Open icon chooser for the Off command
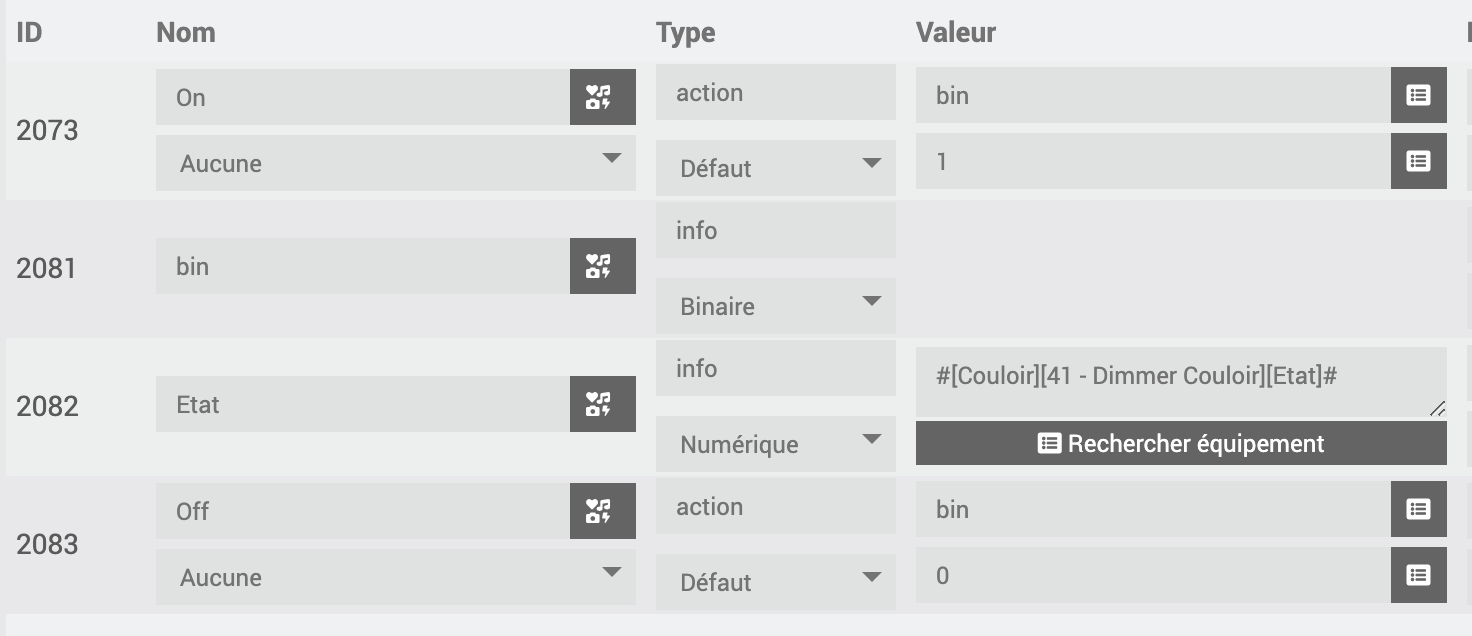This screenshot has width=1472, height=636. [x=602, y=511]
